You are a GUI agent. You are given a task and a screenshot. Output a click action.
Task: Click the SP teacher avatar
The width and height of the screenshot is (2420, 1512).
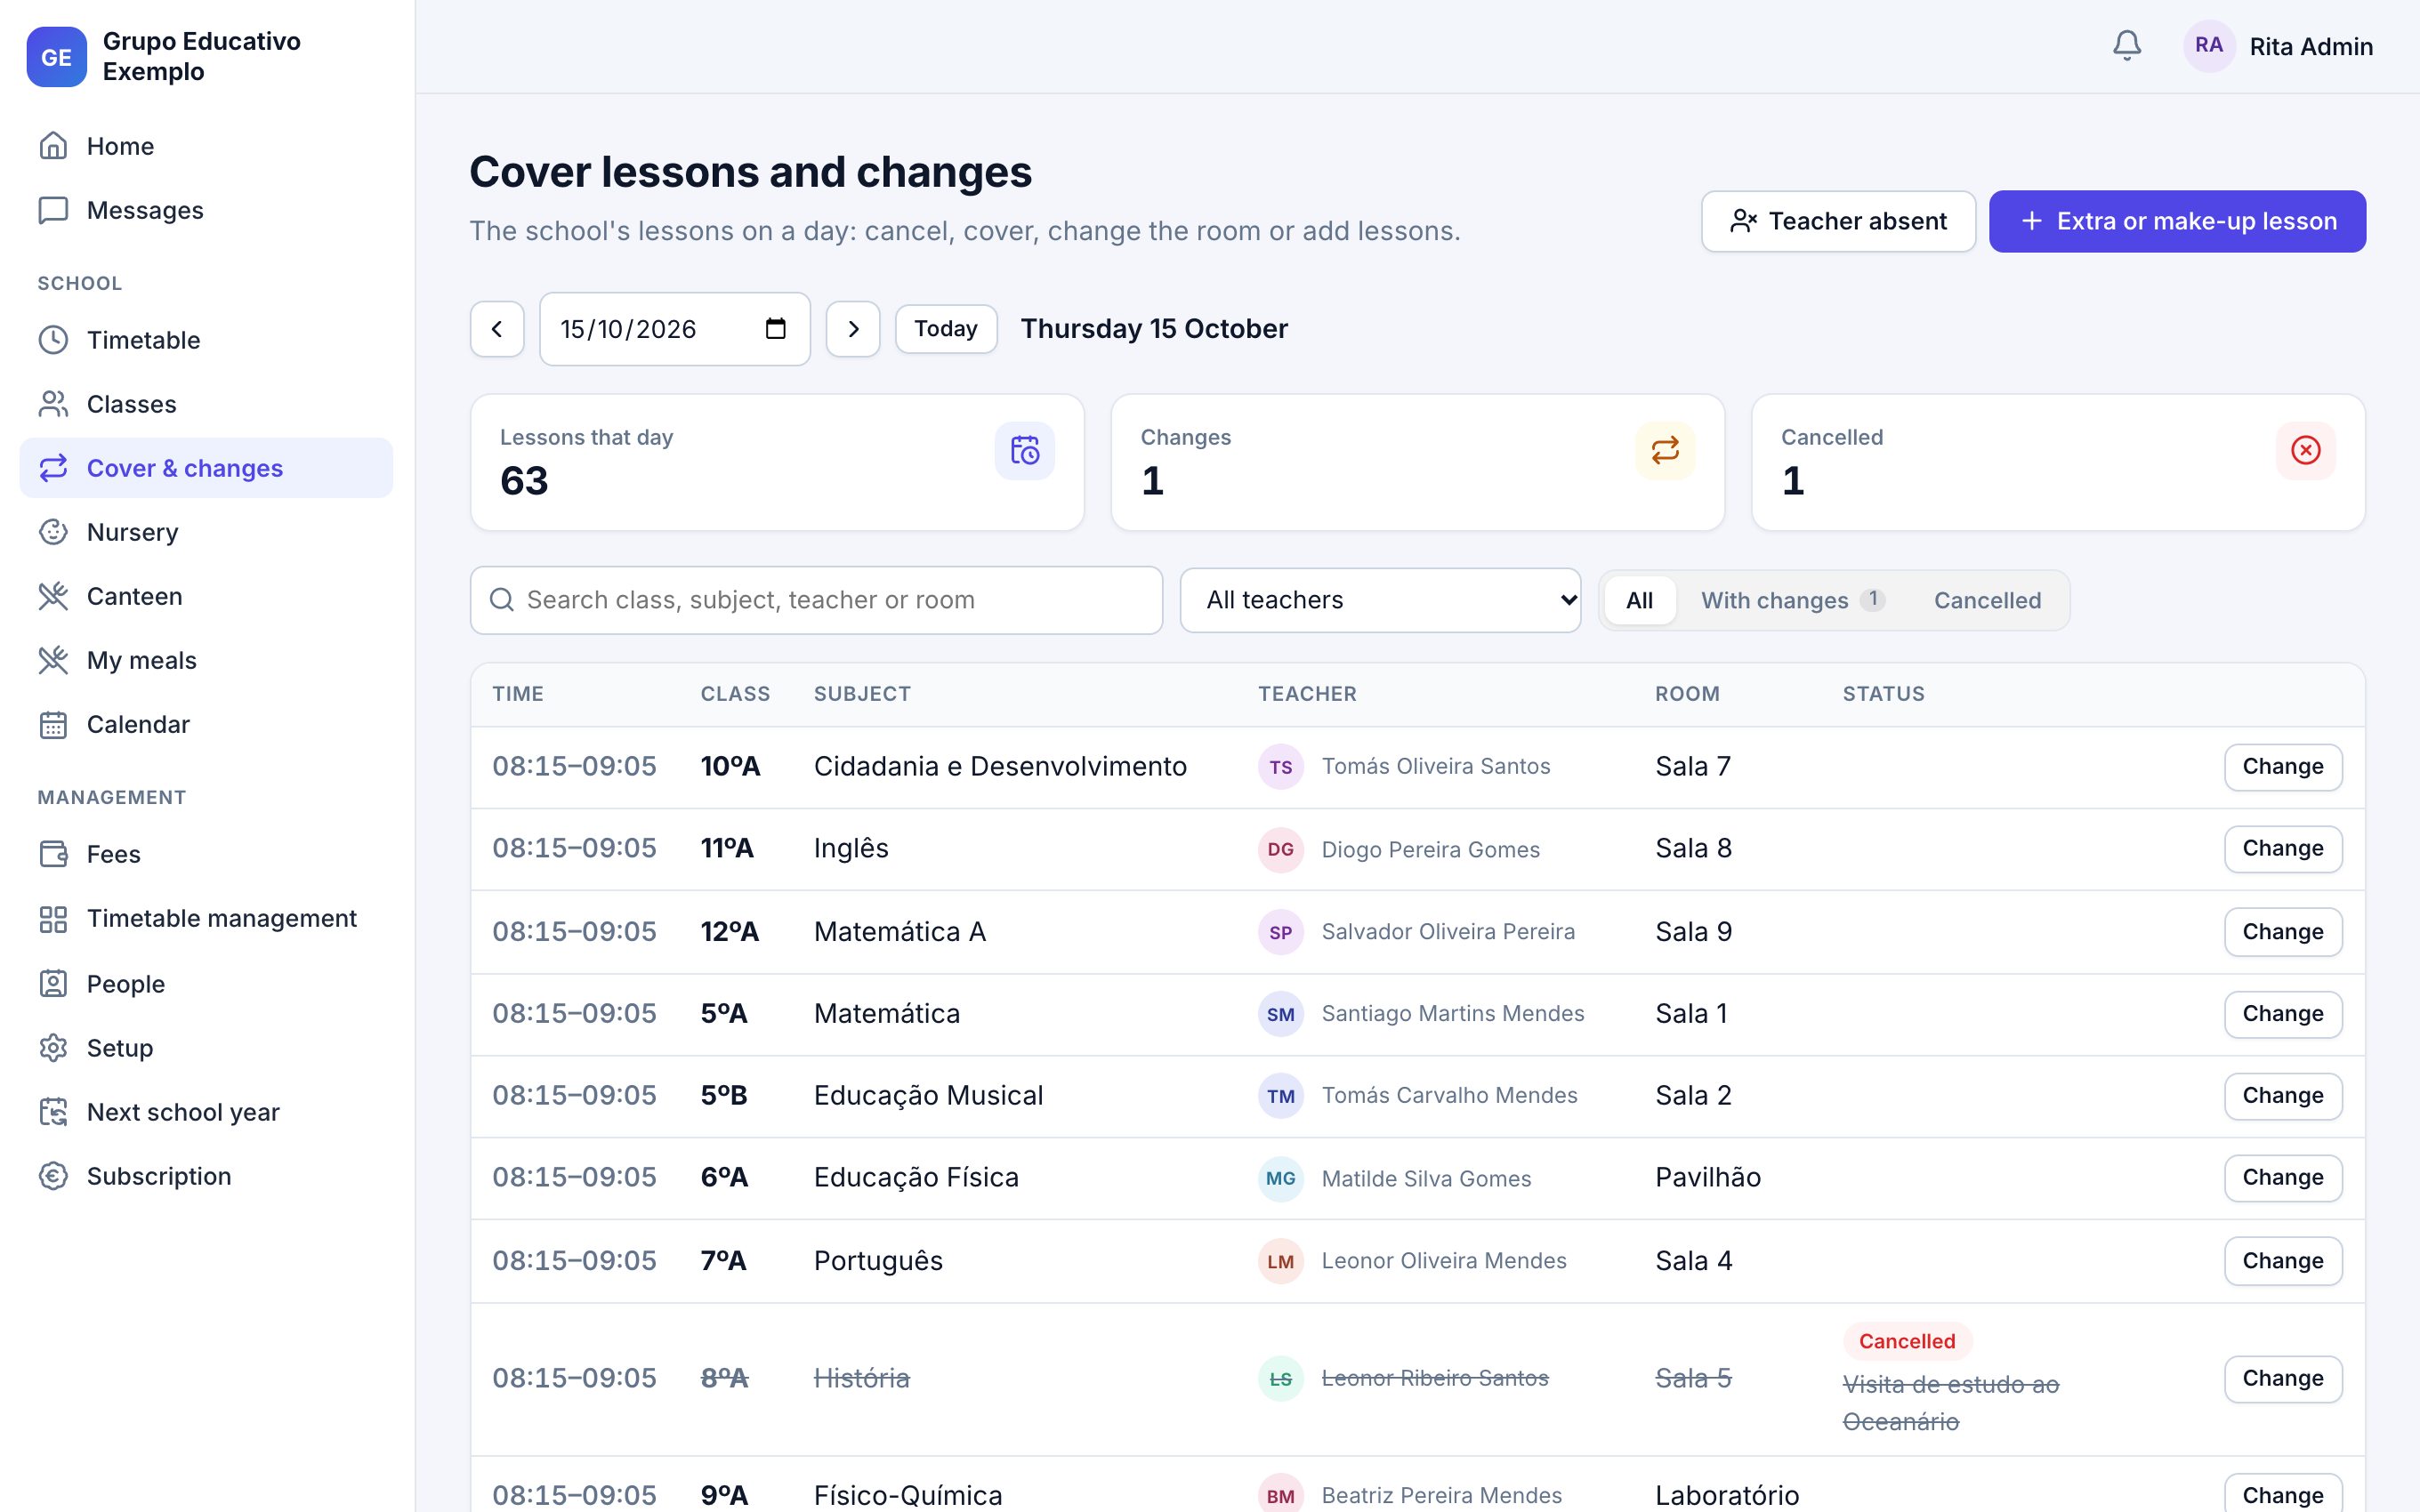(x=1280, y=932)
